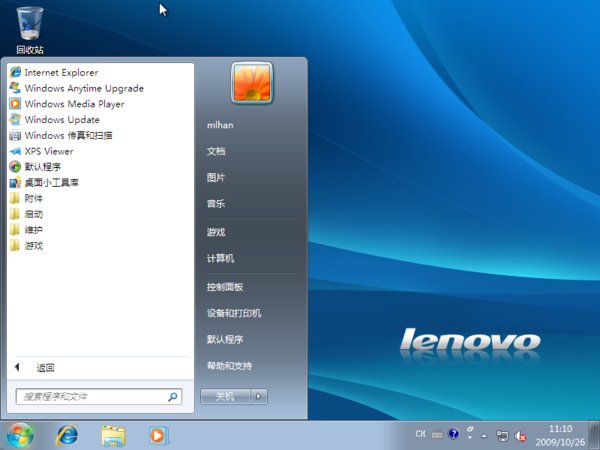Open the mlhan user folder
Screen dimensions: 600x450
[220, 125]
